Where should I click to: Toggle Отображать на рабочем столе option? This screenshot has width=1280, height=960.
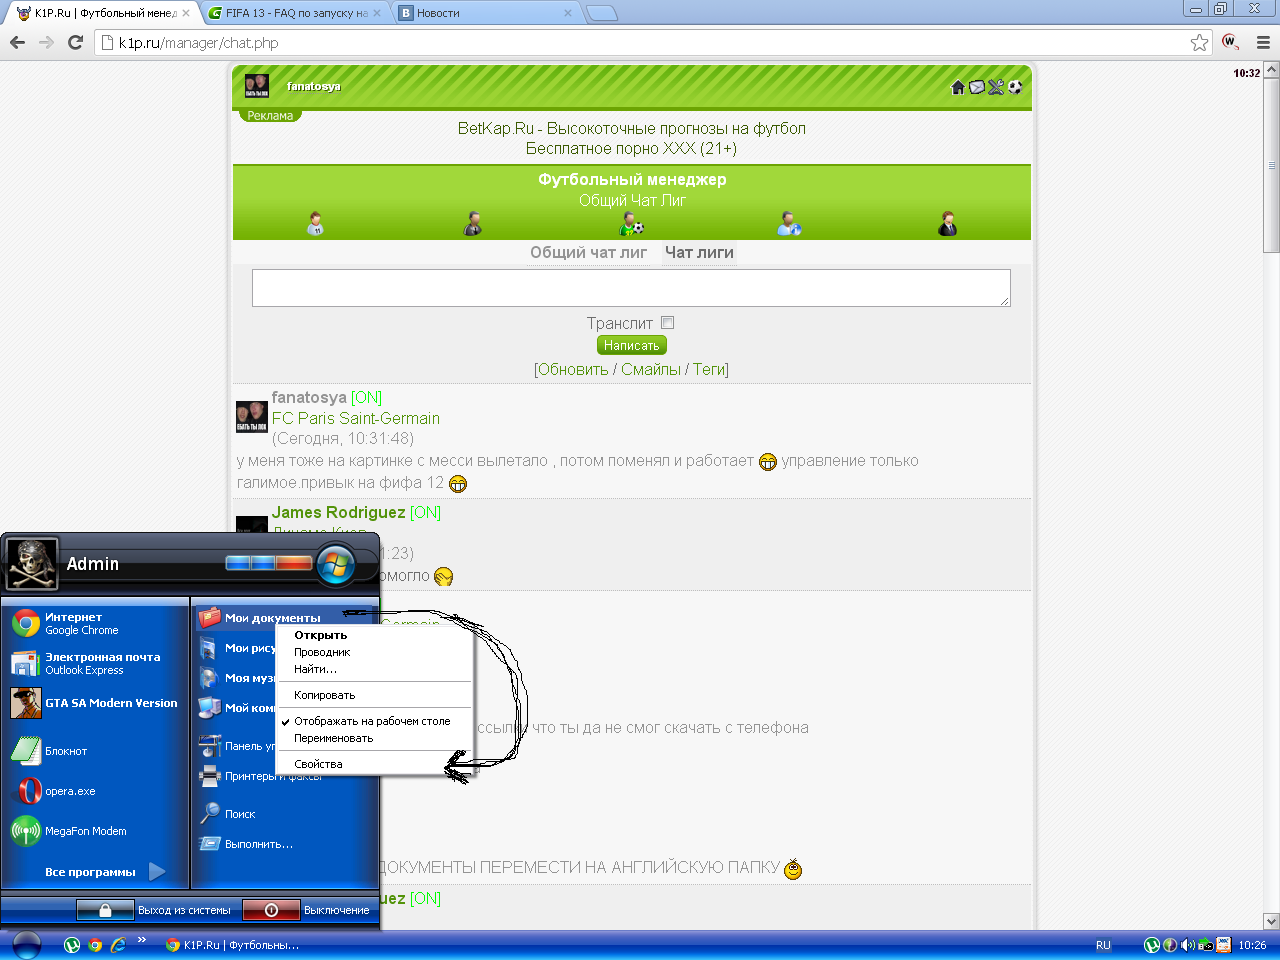coord(372,721)
